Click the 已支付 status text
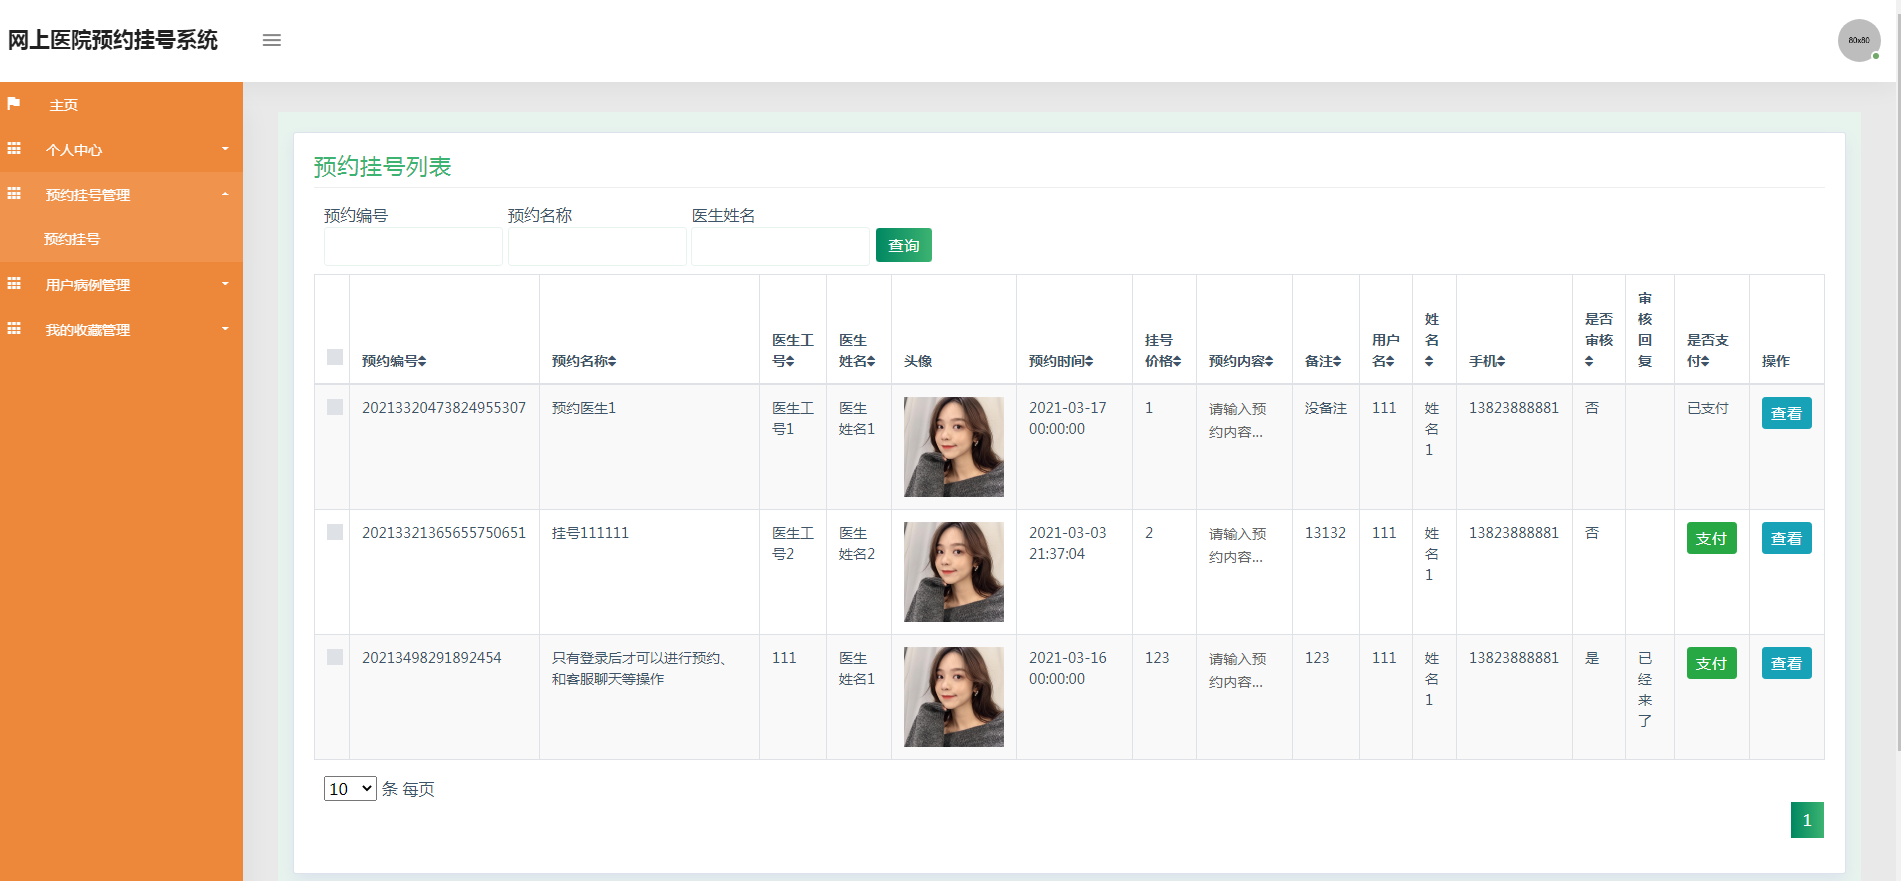 (1707, 408)
